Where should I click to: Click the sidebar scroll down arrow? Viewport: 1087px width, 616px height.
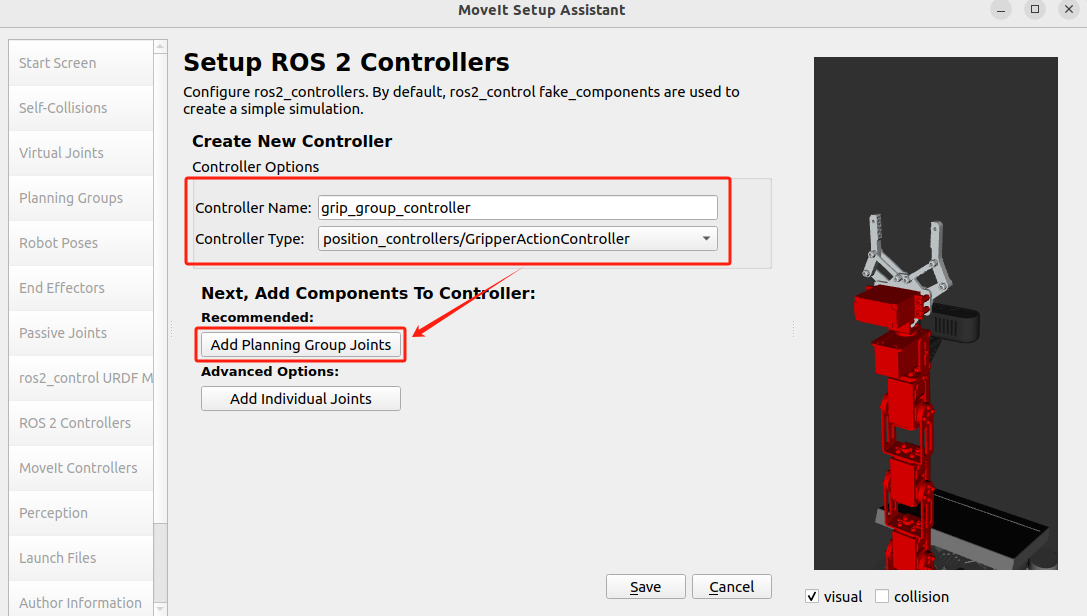click(x=161, y=609)
